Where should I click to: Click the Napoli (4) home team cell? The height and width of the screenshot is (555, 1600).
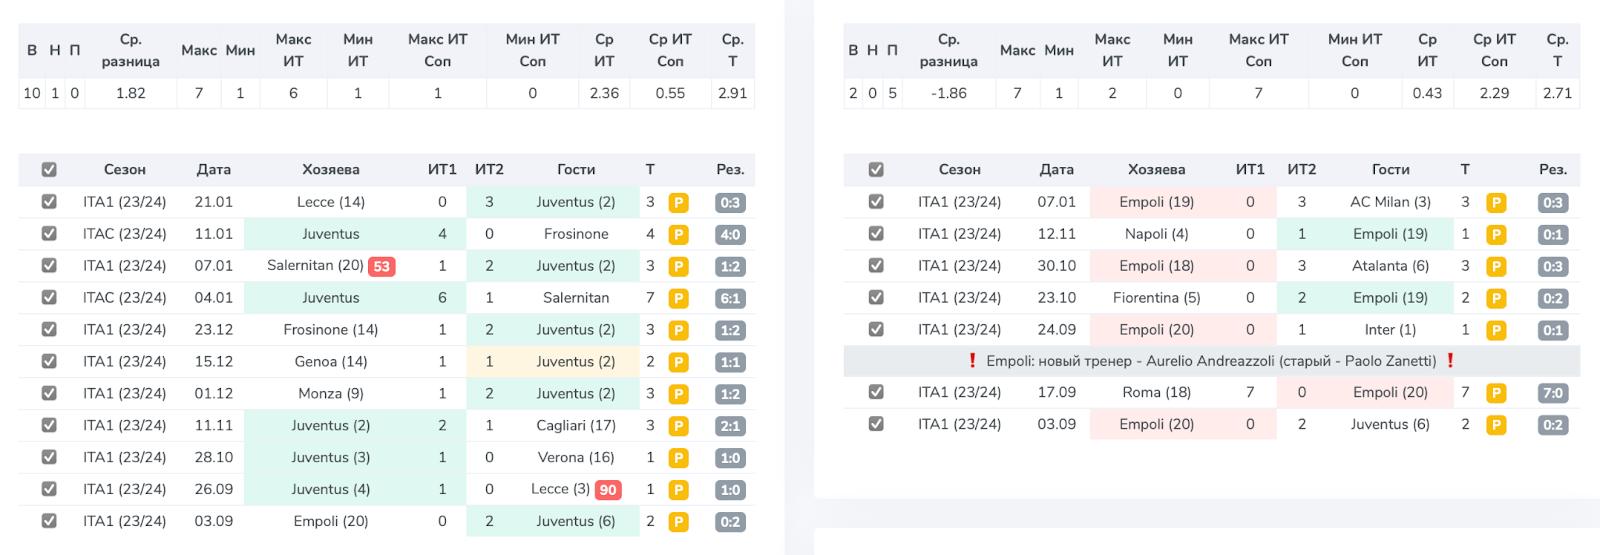pos(1156,234)
